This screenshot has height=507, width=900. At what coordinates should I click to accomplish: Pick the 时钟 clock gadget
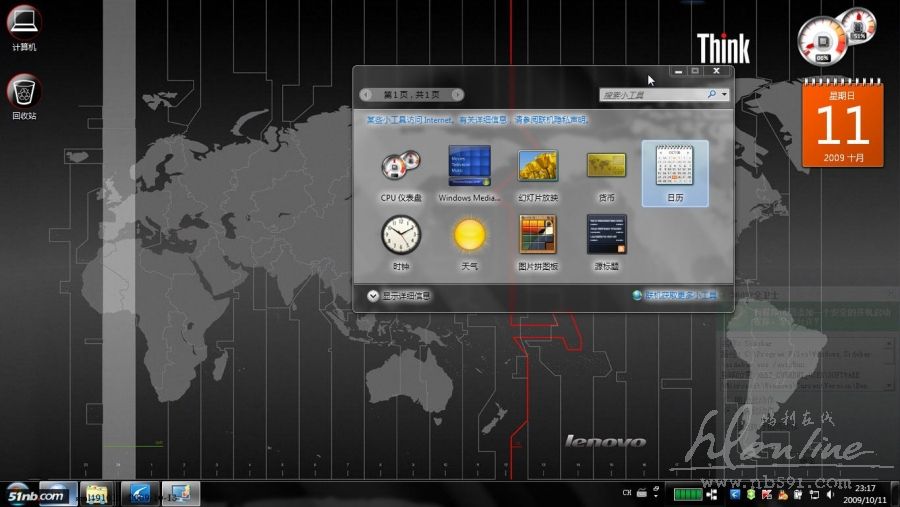[x=401, y=241]
